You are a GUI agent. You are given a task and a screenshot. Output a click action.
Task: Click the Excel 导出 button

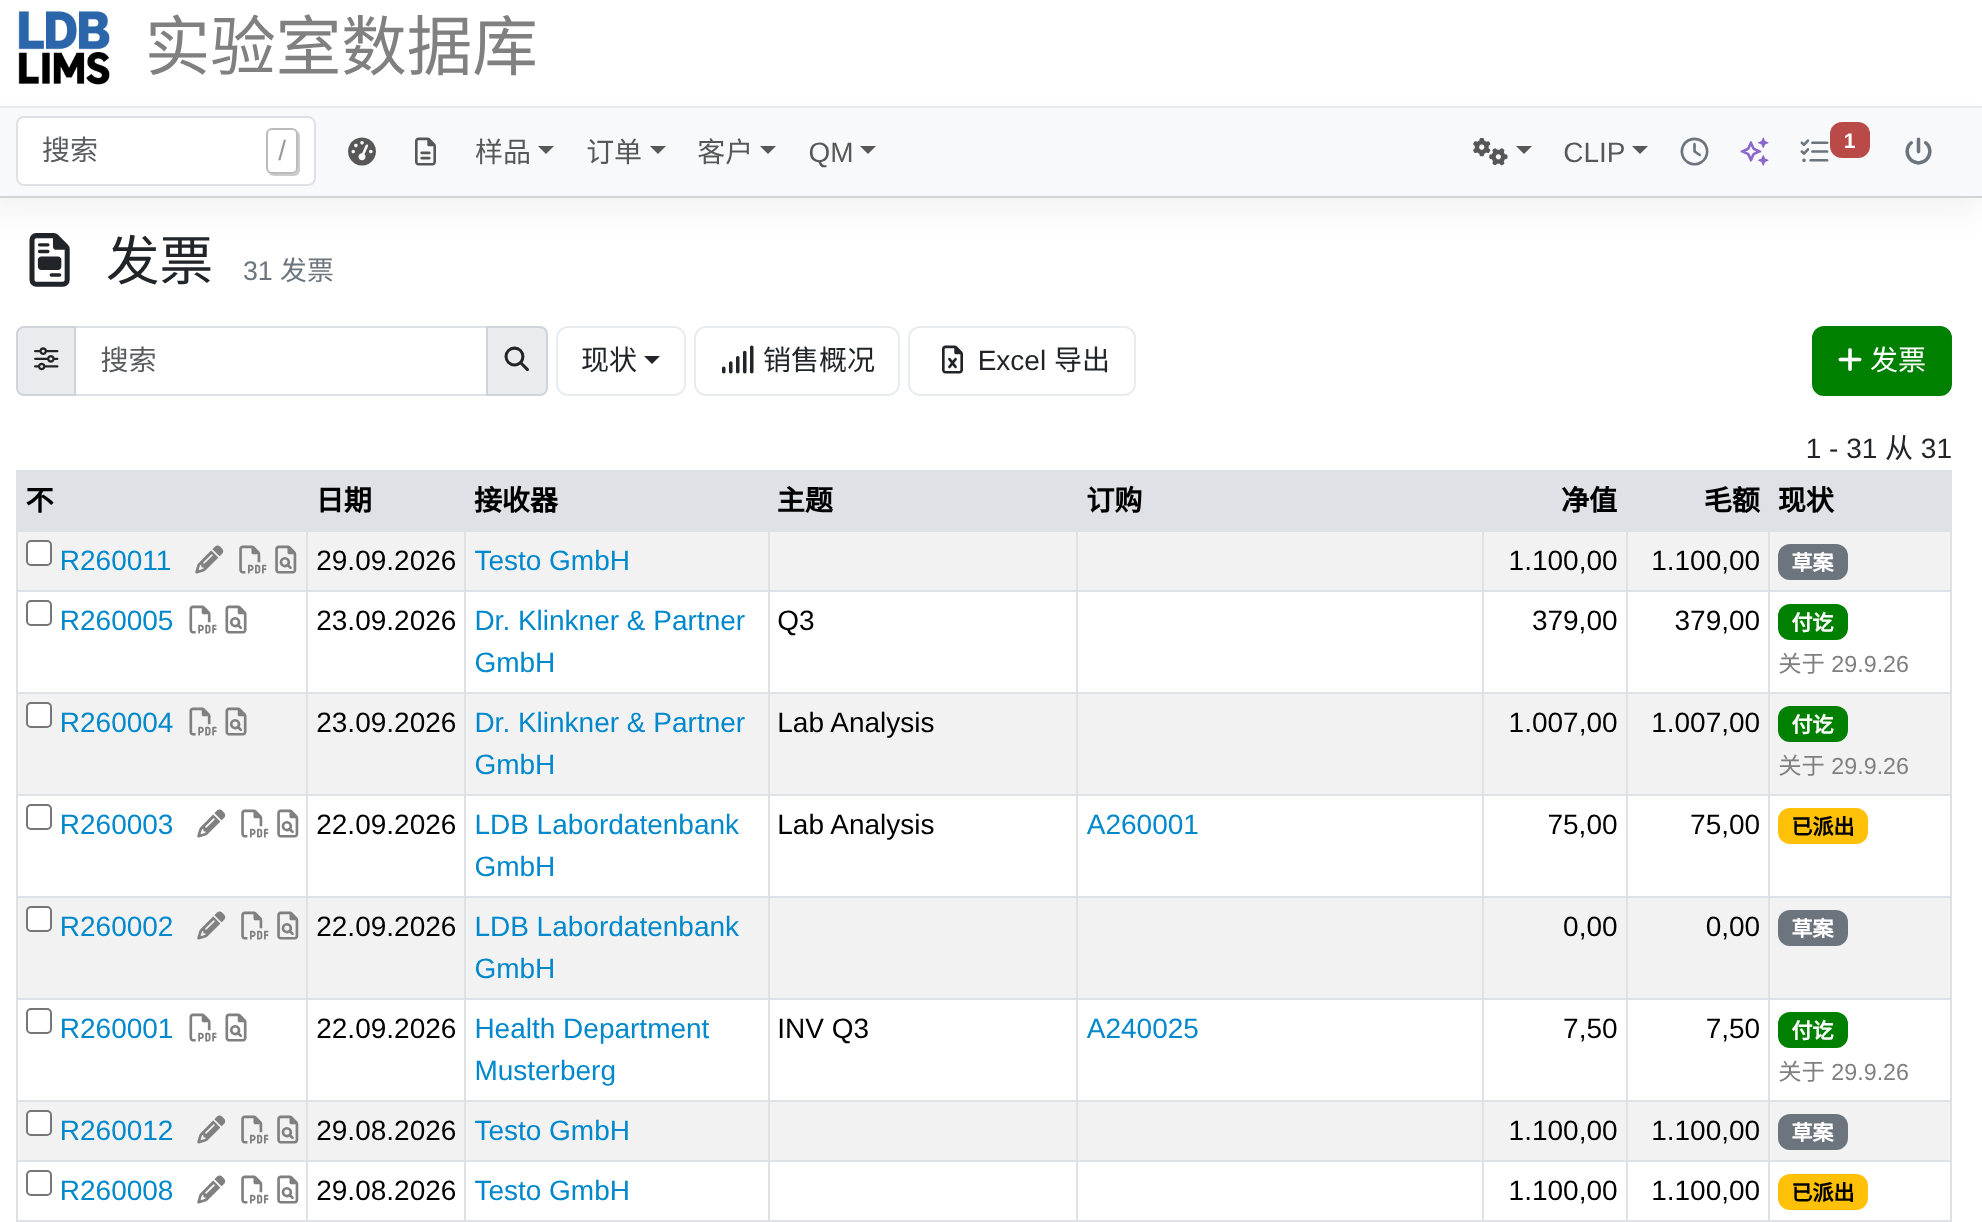coord(1022,360)
